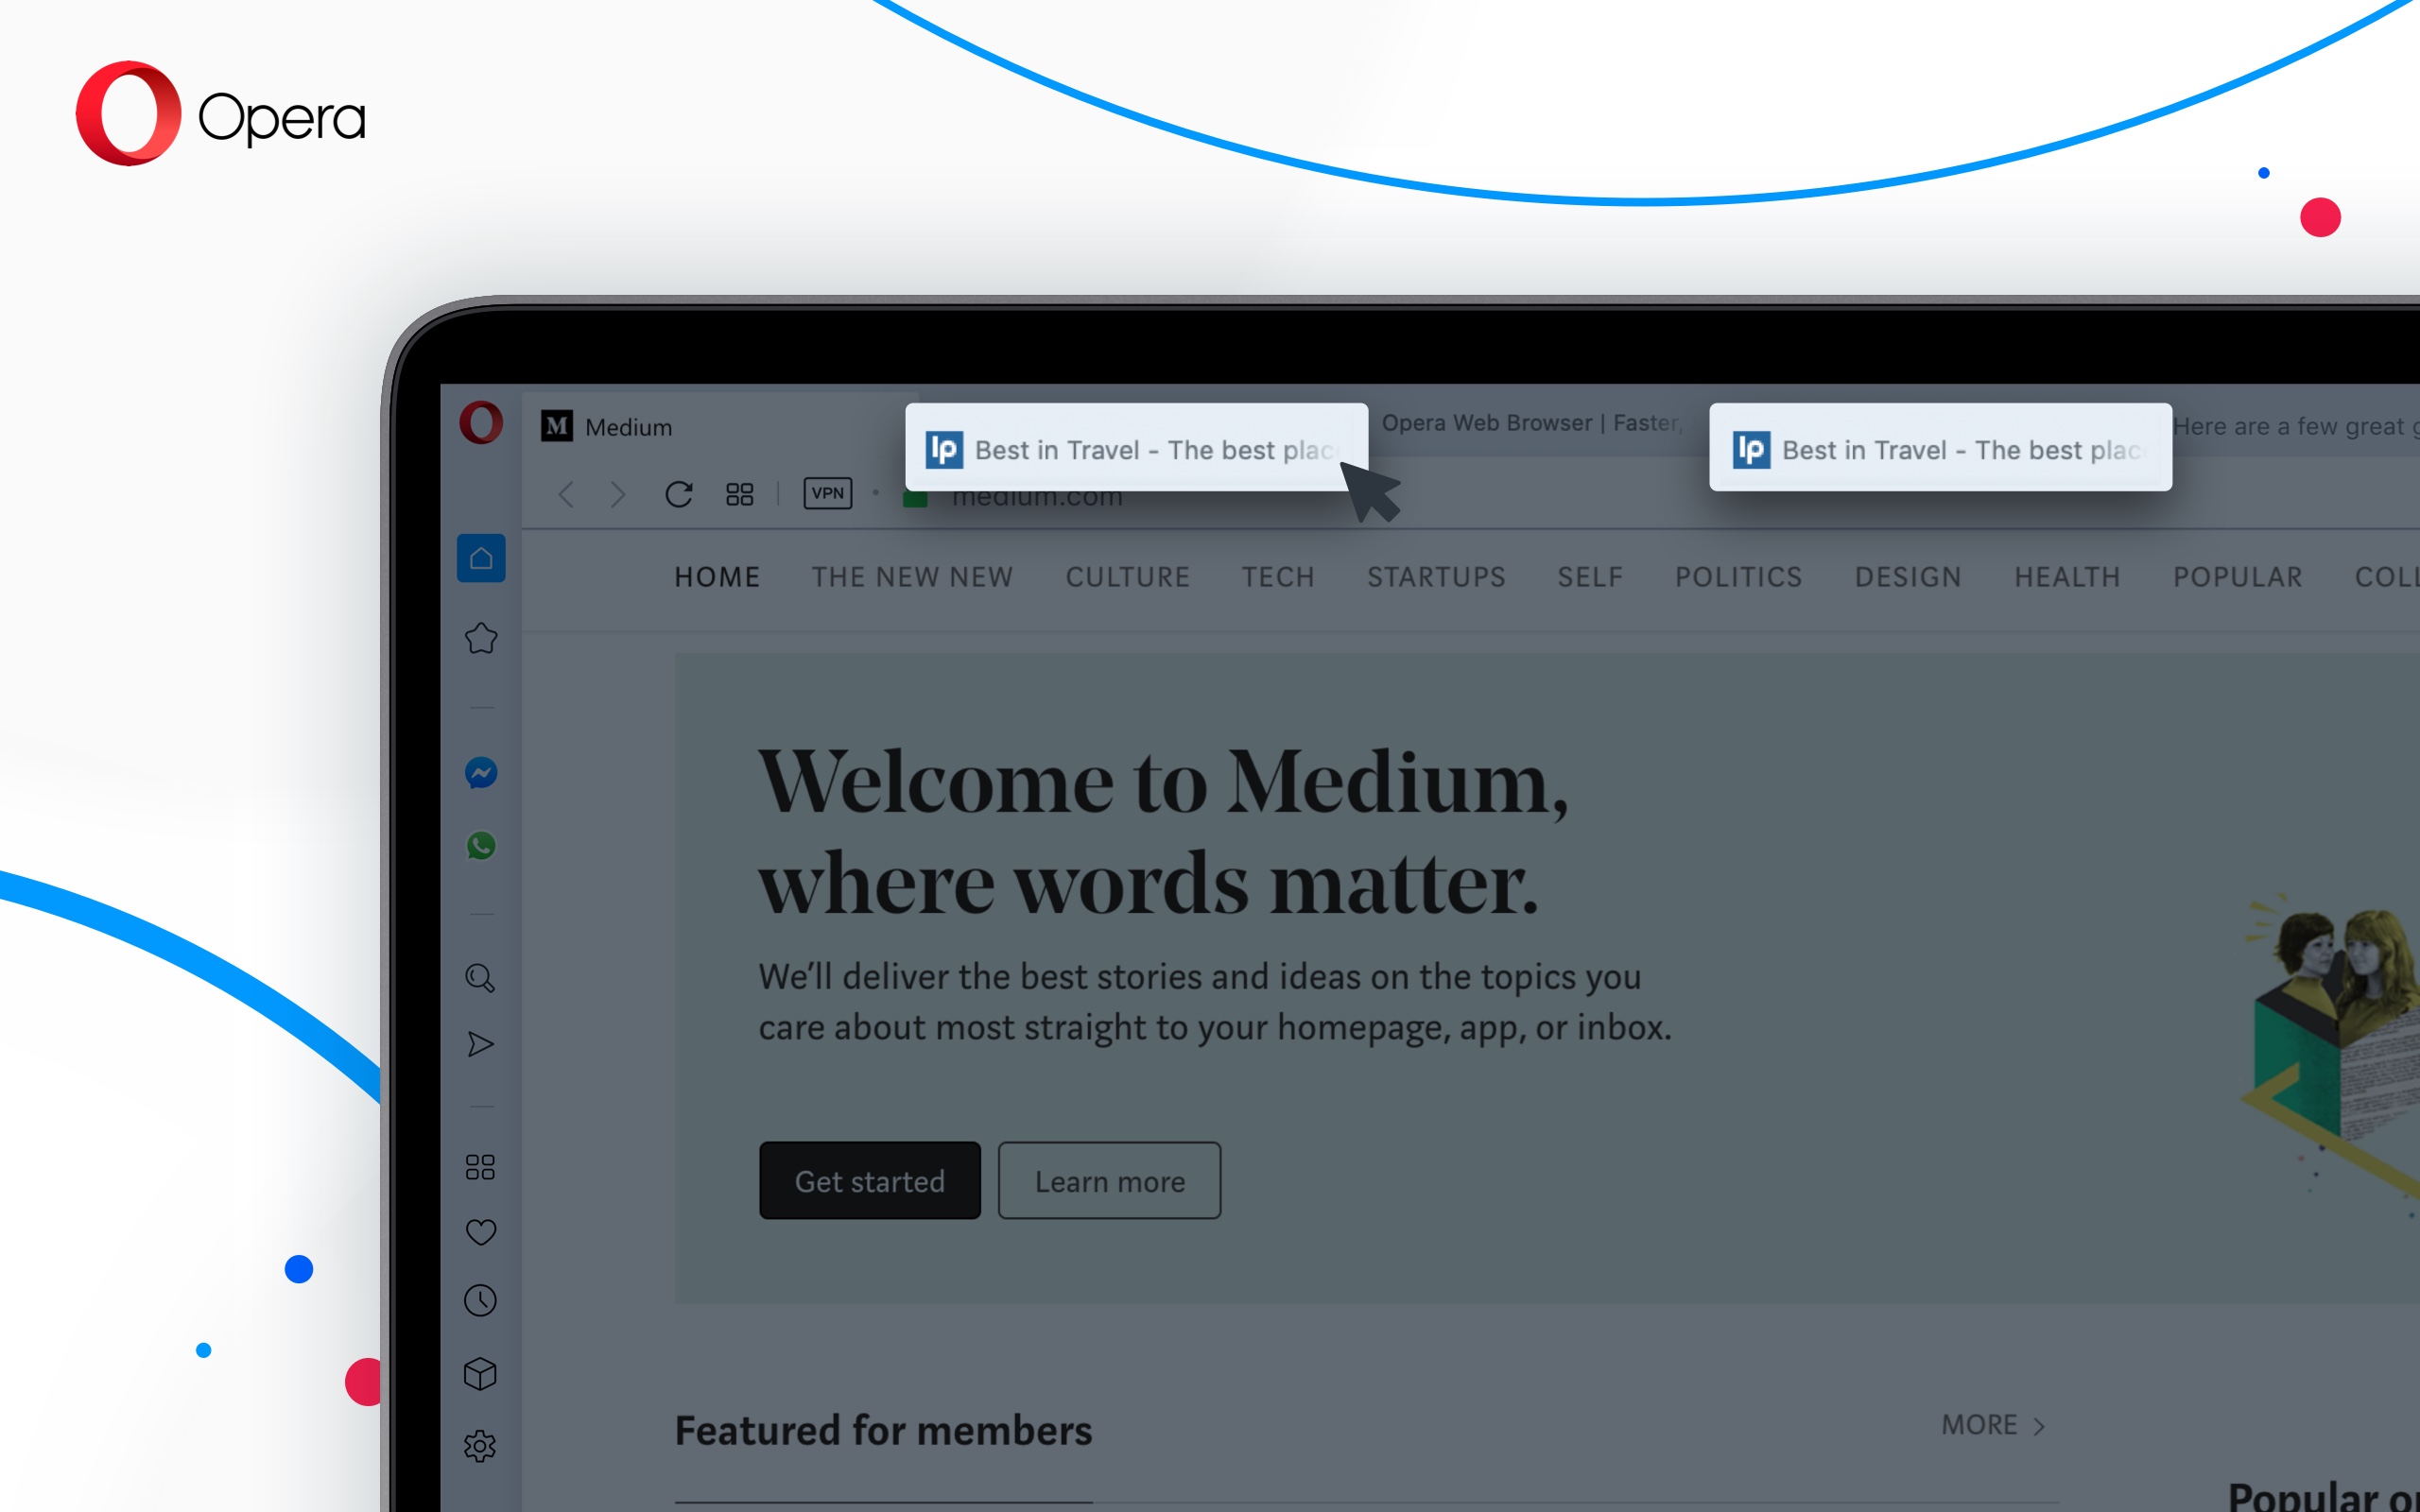Open CULTURE section
Screen dimensions: 2420x1512
(x=1128, y=577)
